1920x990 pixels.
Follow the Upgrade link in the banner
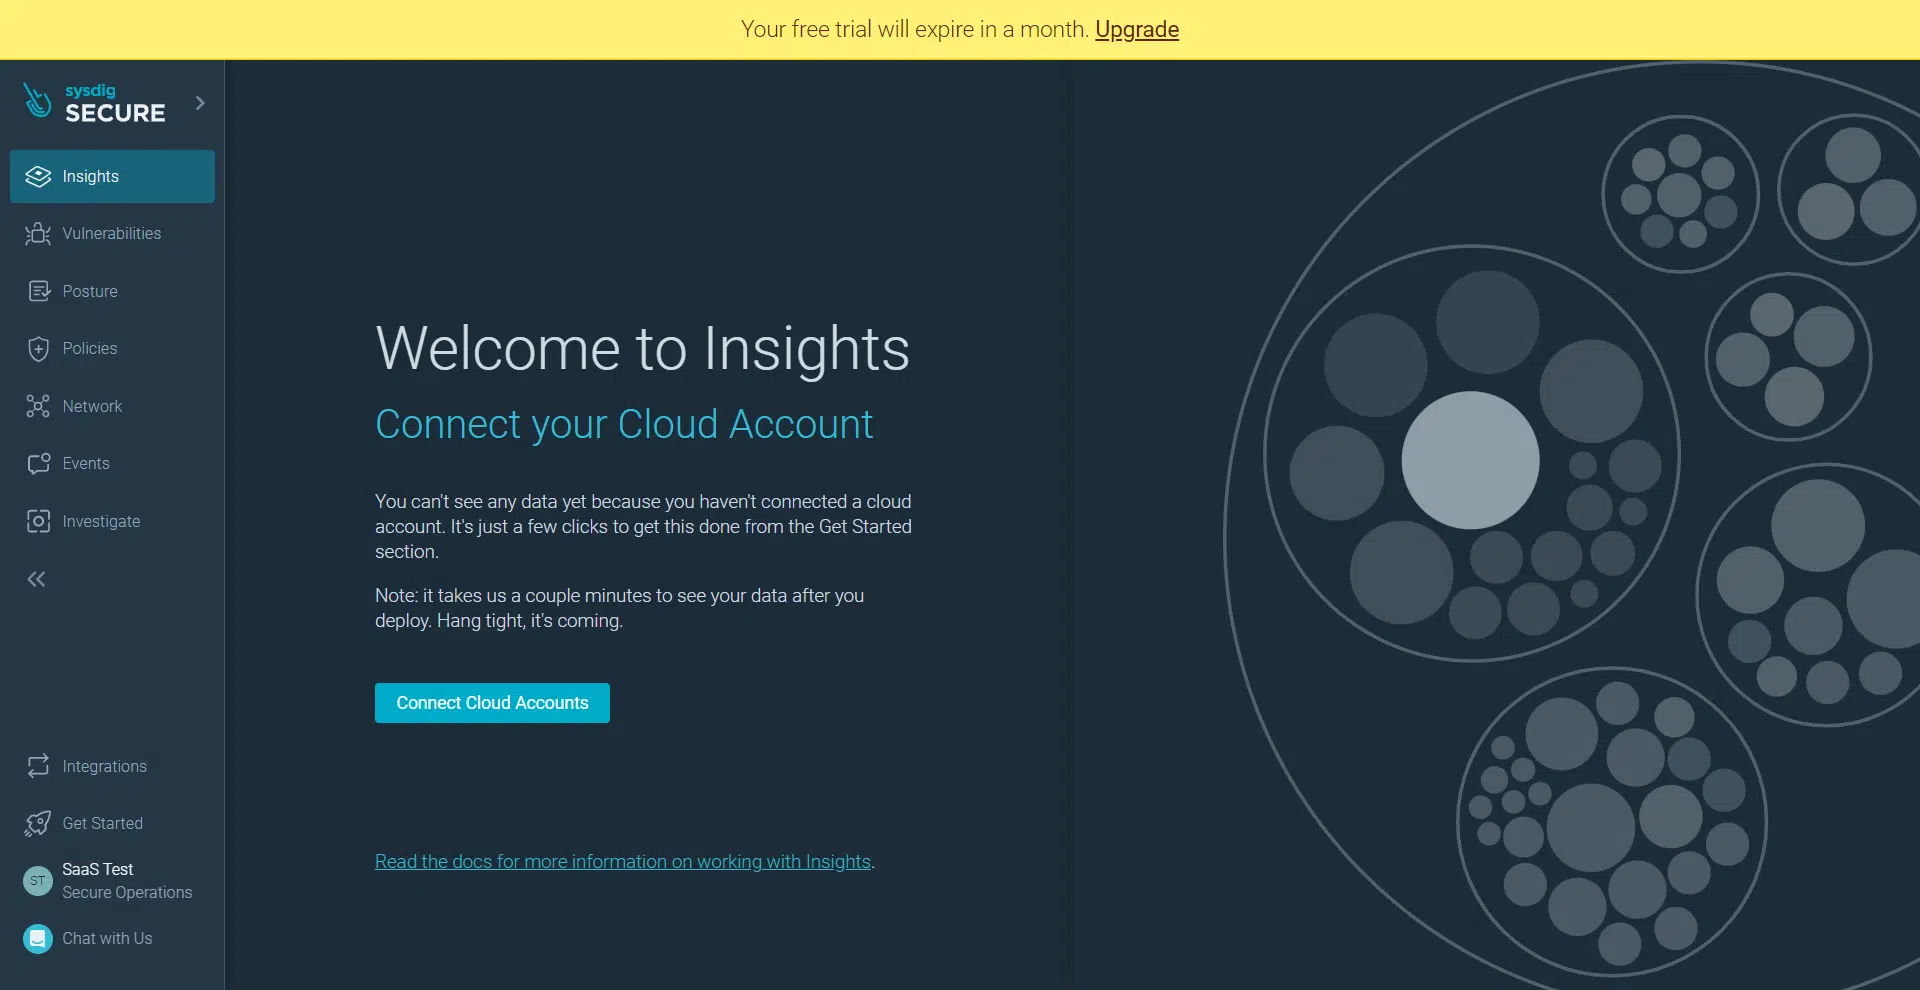click(1136, 30)
